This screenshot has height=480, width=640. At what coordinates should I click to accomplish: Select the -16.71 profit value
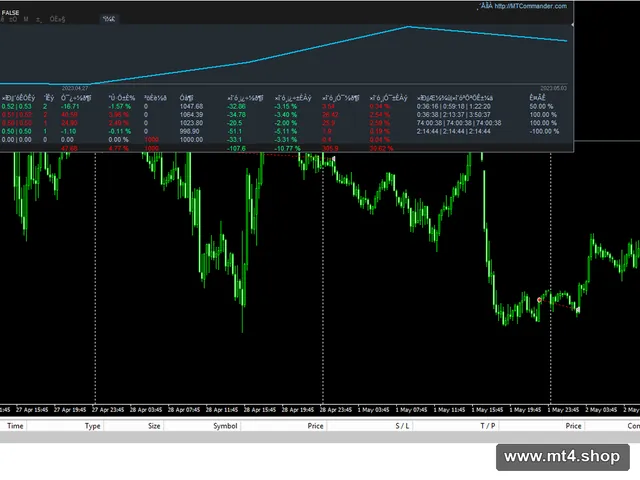click(x=69, y=106)
